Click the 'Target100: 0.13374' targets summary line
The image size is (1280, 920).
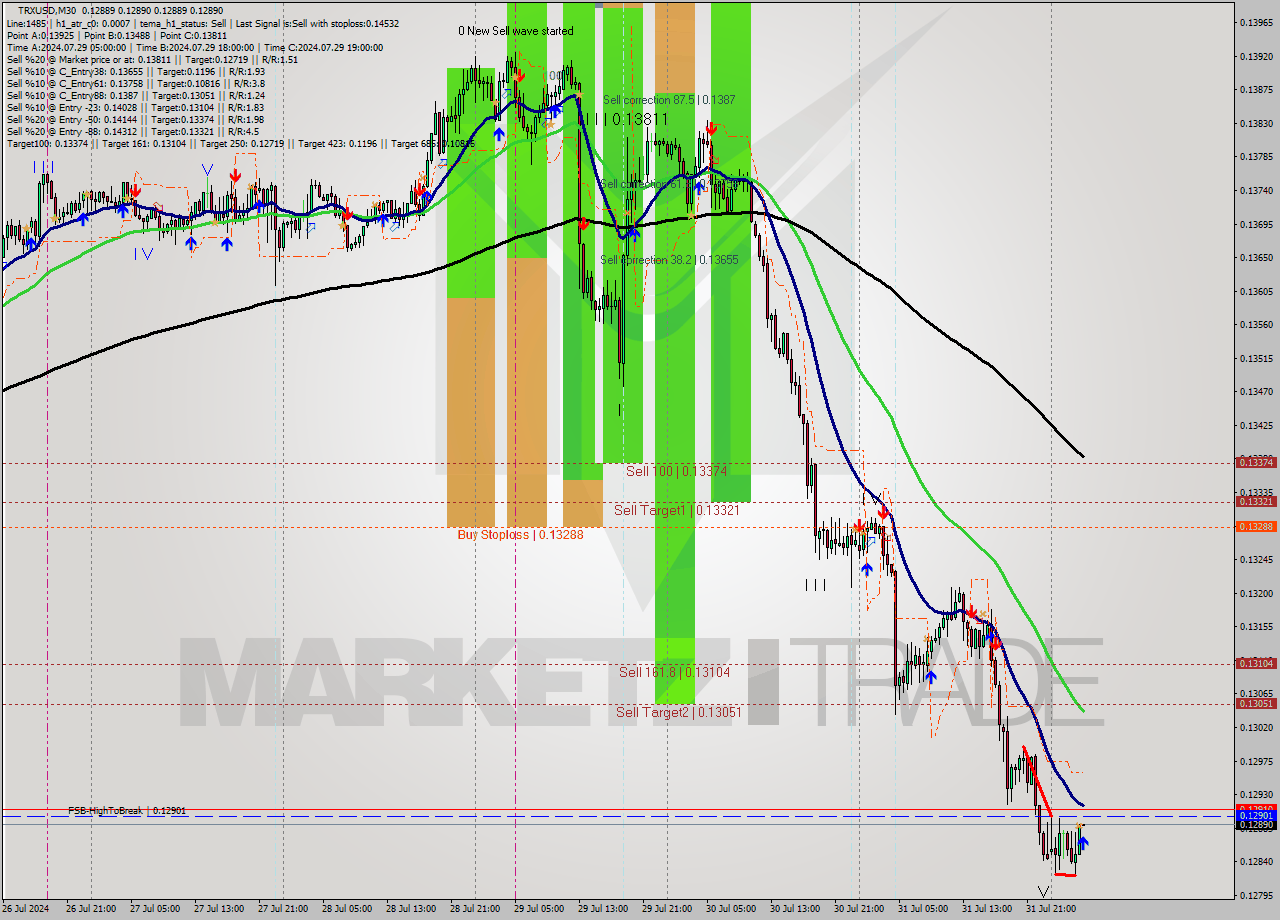pyautogui.click(x=240, y=143)
